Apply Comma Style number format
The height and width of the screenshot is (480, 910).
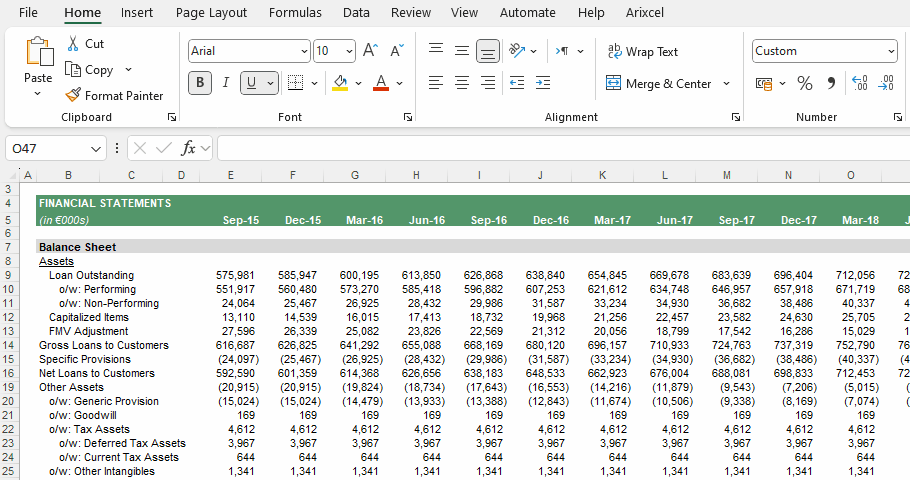(831, 84)
